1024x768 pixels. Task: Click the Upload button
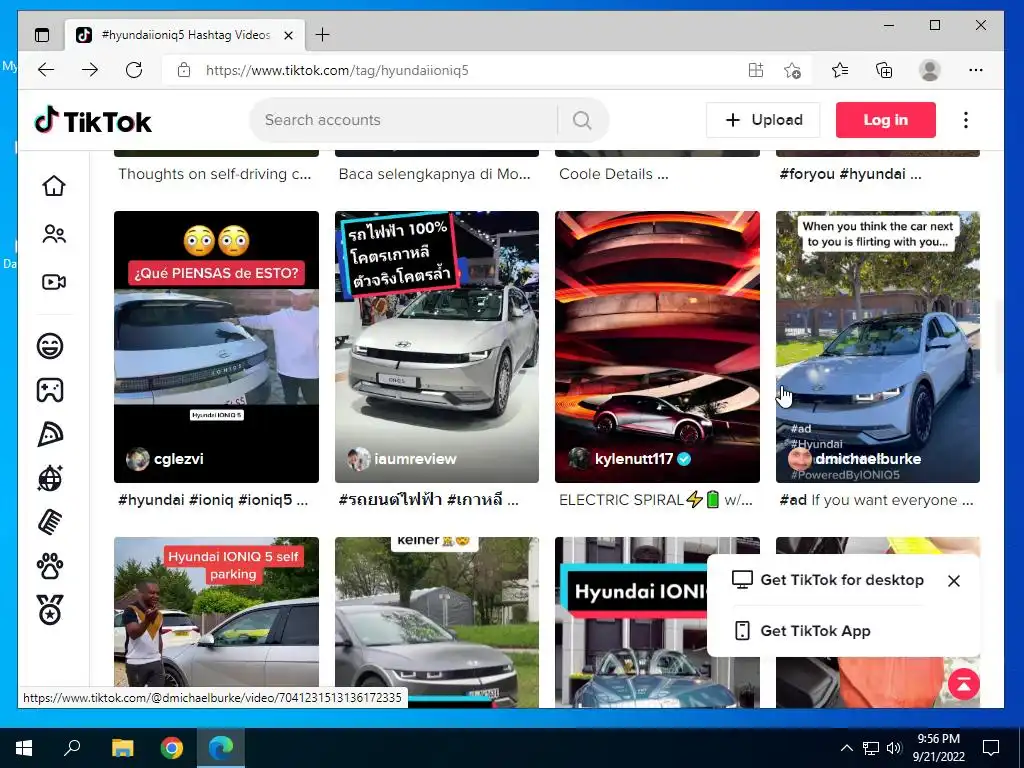point(763,120)
